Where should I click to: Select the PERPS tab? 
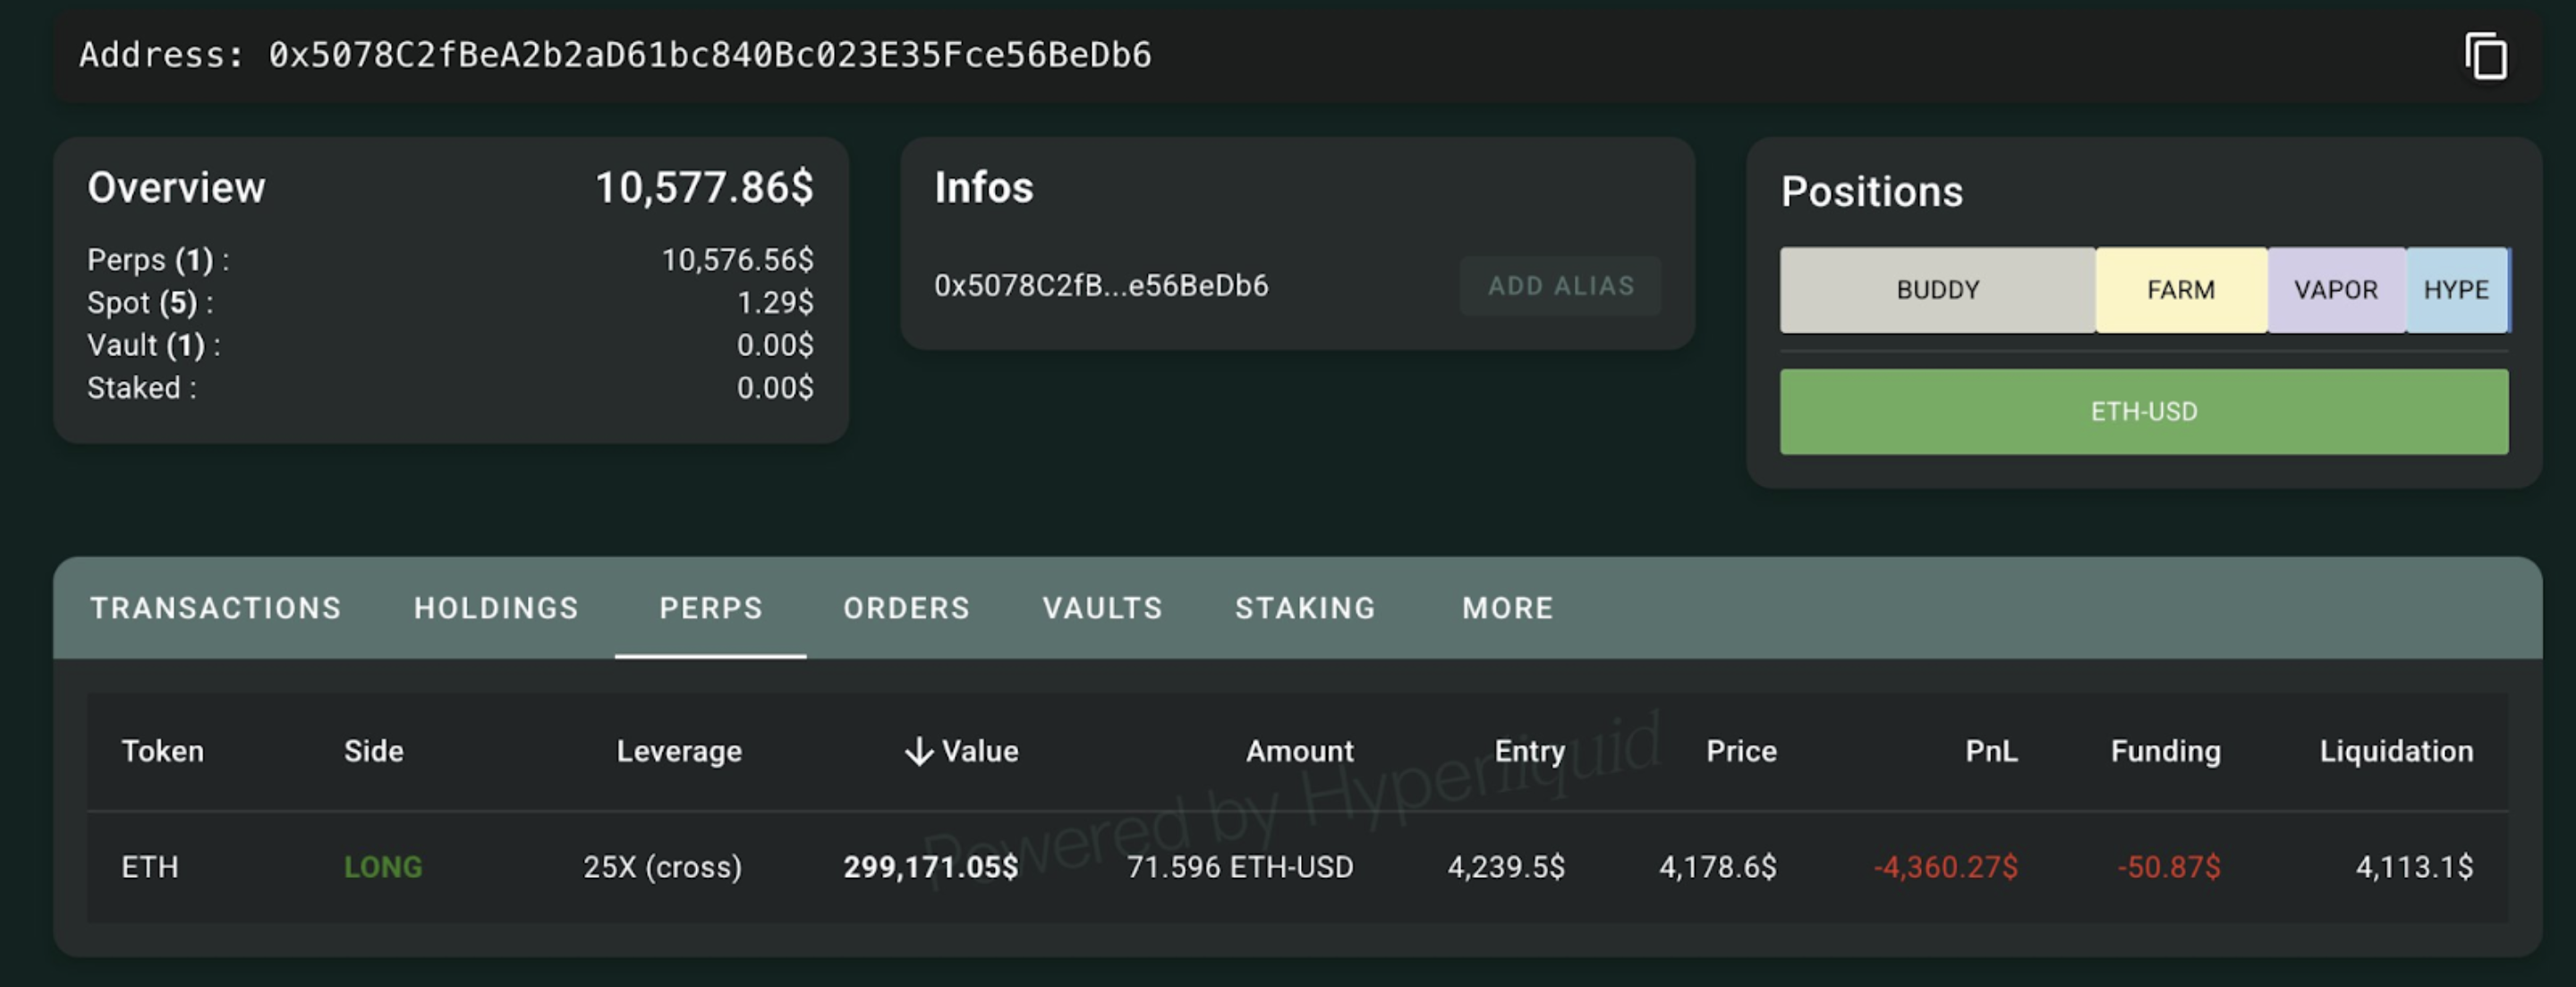pyautogui.click(x=711, y=608)
